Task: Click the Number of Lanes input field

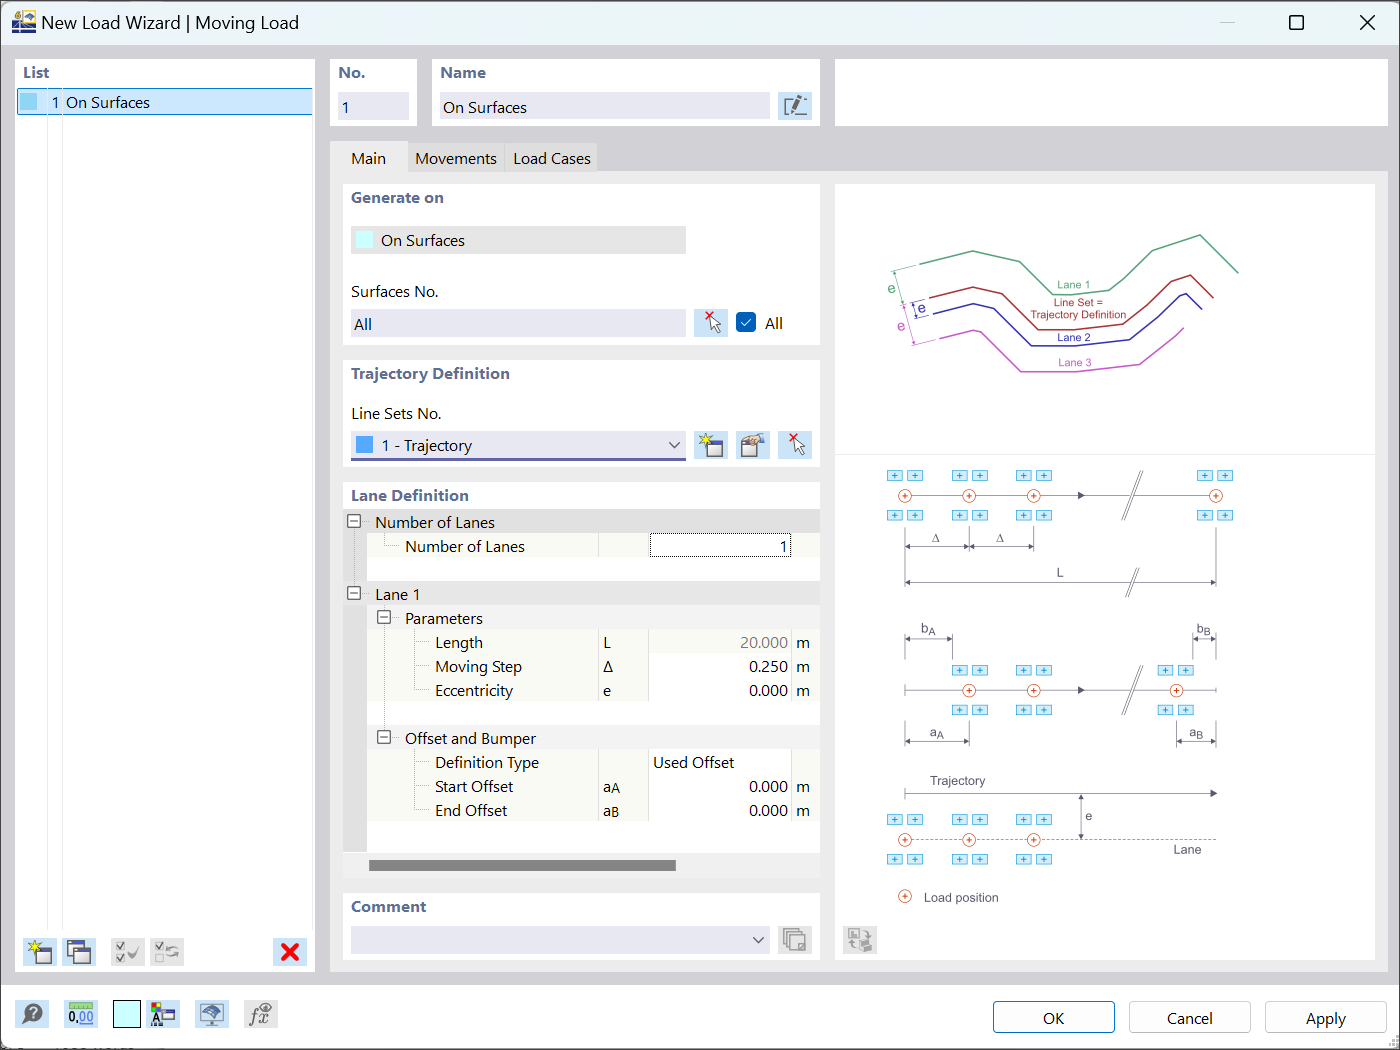Action: click(720, 545)
